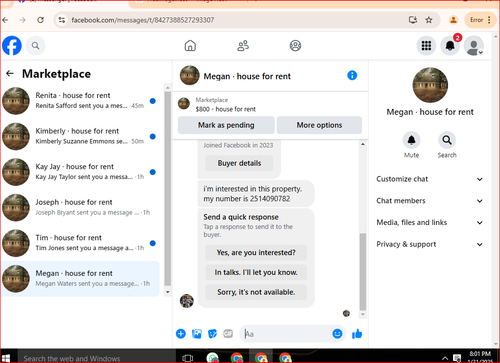Send quick response Yes, are you interested?
This screenshot has width=500, height=363.
(x=256, y=252)
